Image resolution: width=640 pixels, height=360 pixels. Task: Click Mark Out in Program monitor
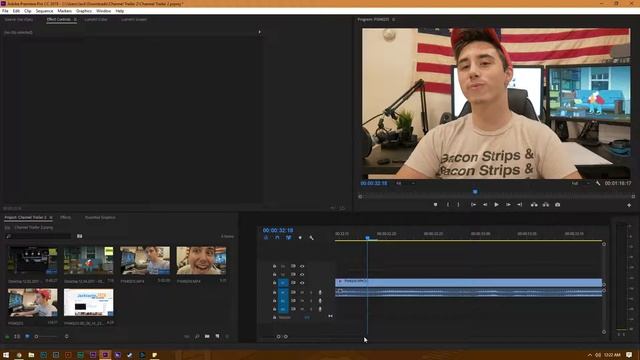coord(458,204)
